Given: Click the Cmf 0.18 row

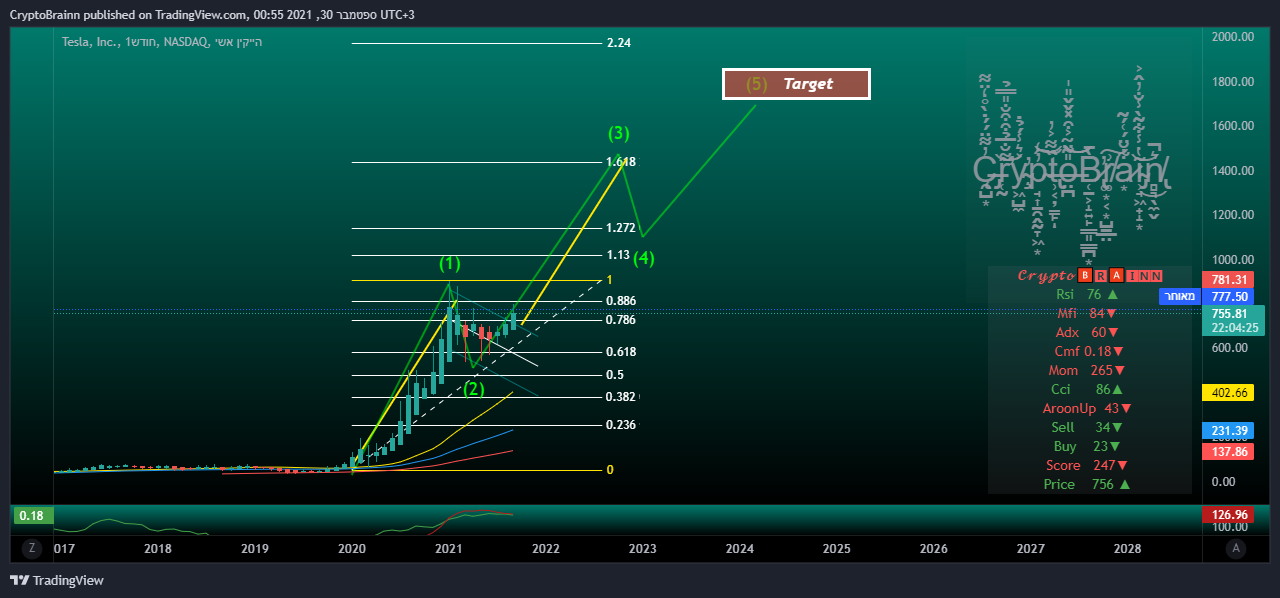Looking at the screenshot, I should (1089, 351).
